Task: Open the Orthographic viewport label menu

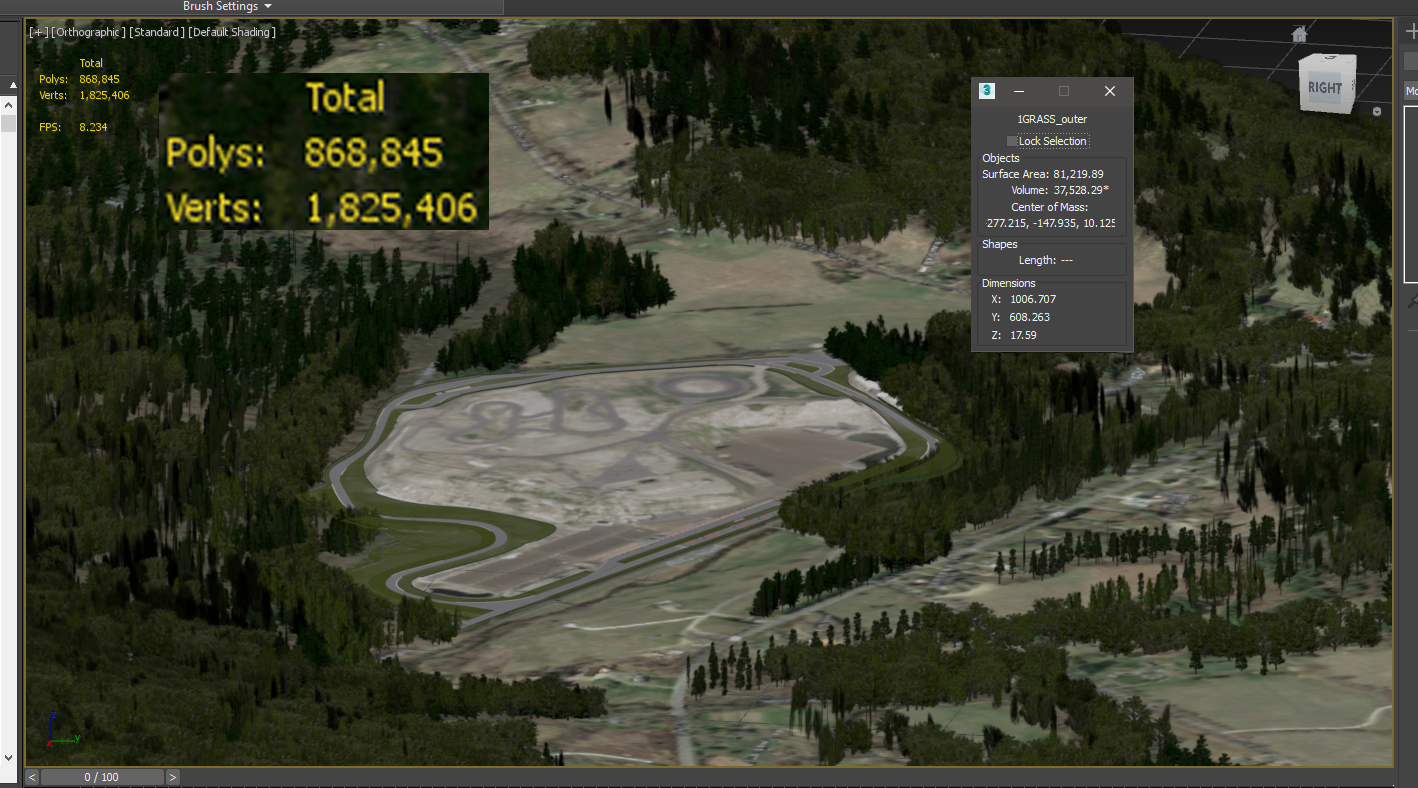Action: click(89, 32)
